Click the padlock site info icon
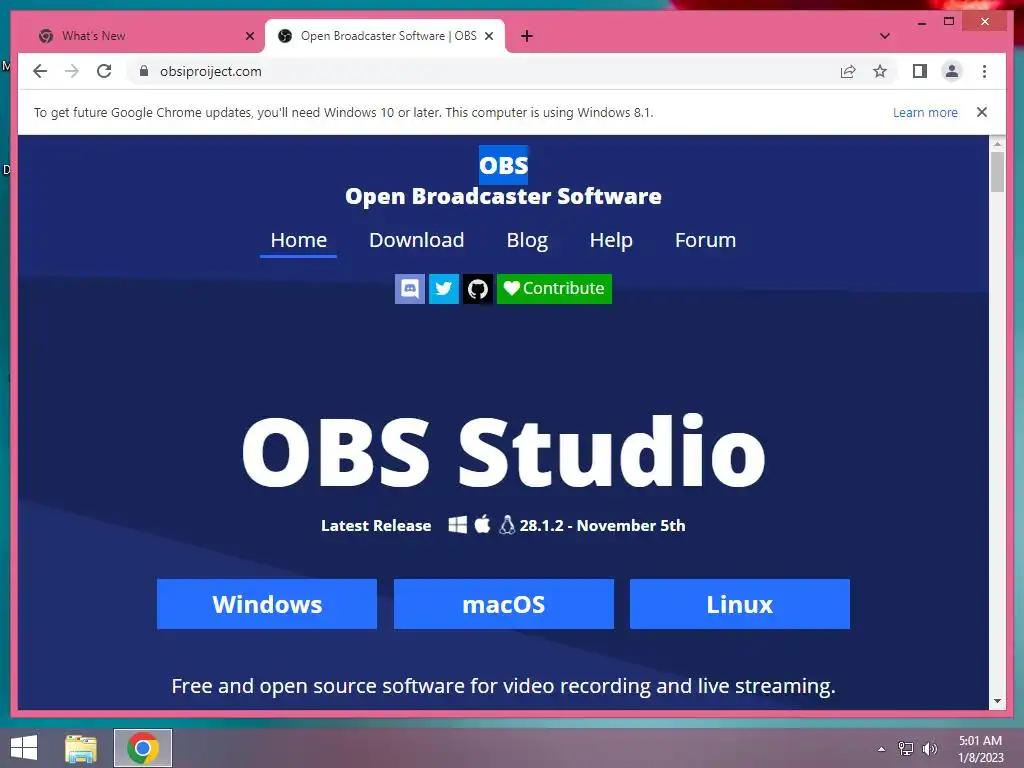Image resolution: width=1024 pixels, height=768 pixels. click(144, 71)
